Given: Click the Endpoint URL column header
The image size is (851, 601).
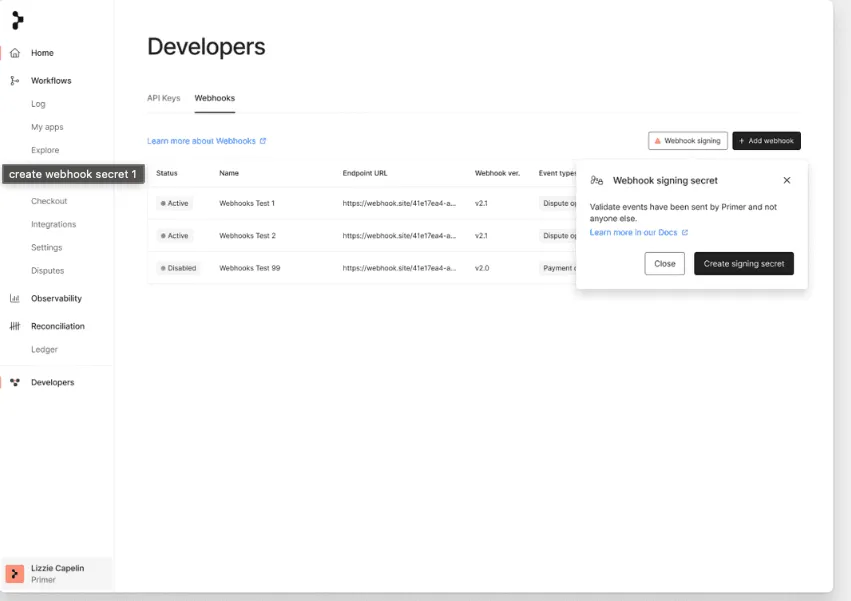Looking at the screenshot, I should (x=365, y=173).
